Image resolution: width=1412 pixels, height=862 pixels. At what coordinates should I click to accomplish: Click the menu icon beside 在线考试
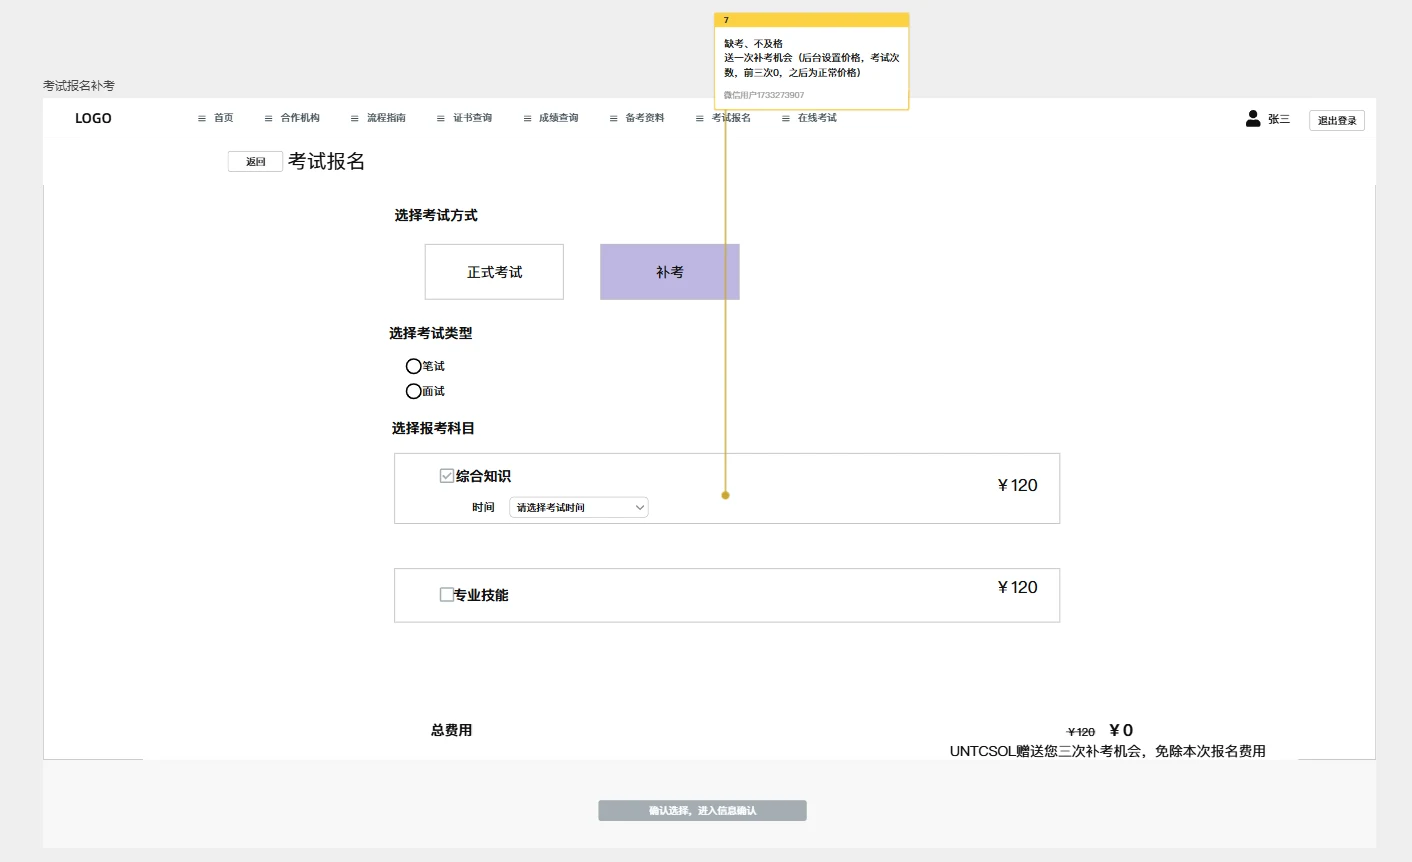(x=786, y=118)
